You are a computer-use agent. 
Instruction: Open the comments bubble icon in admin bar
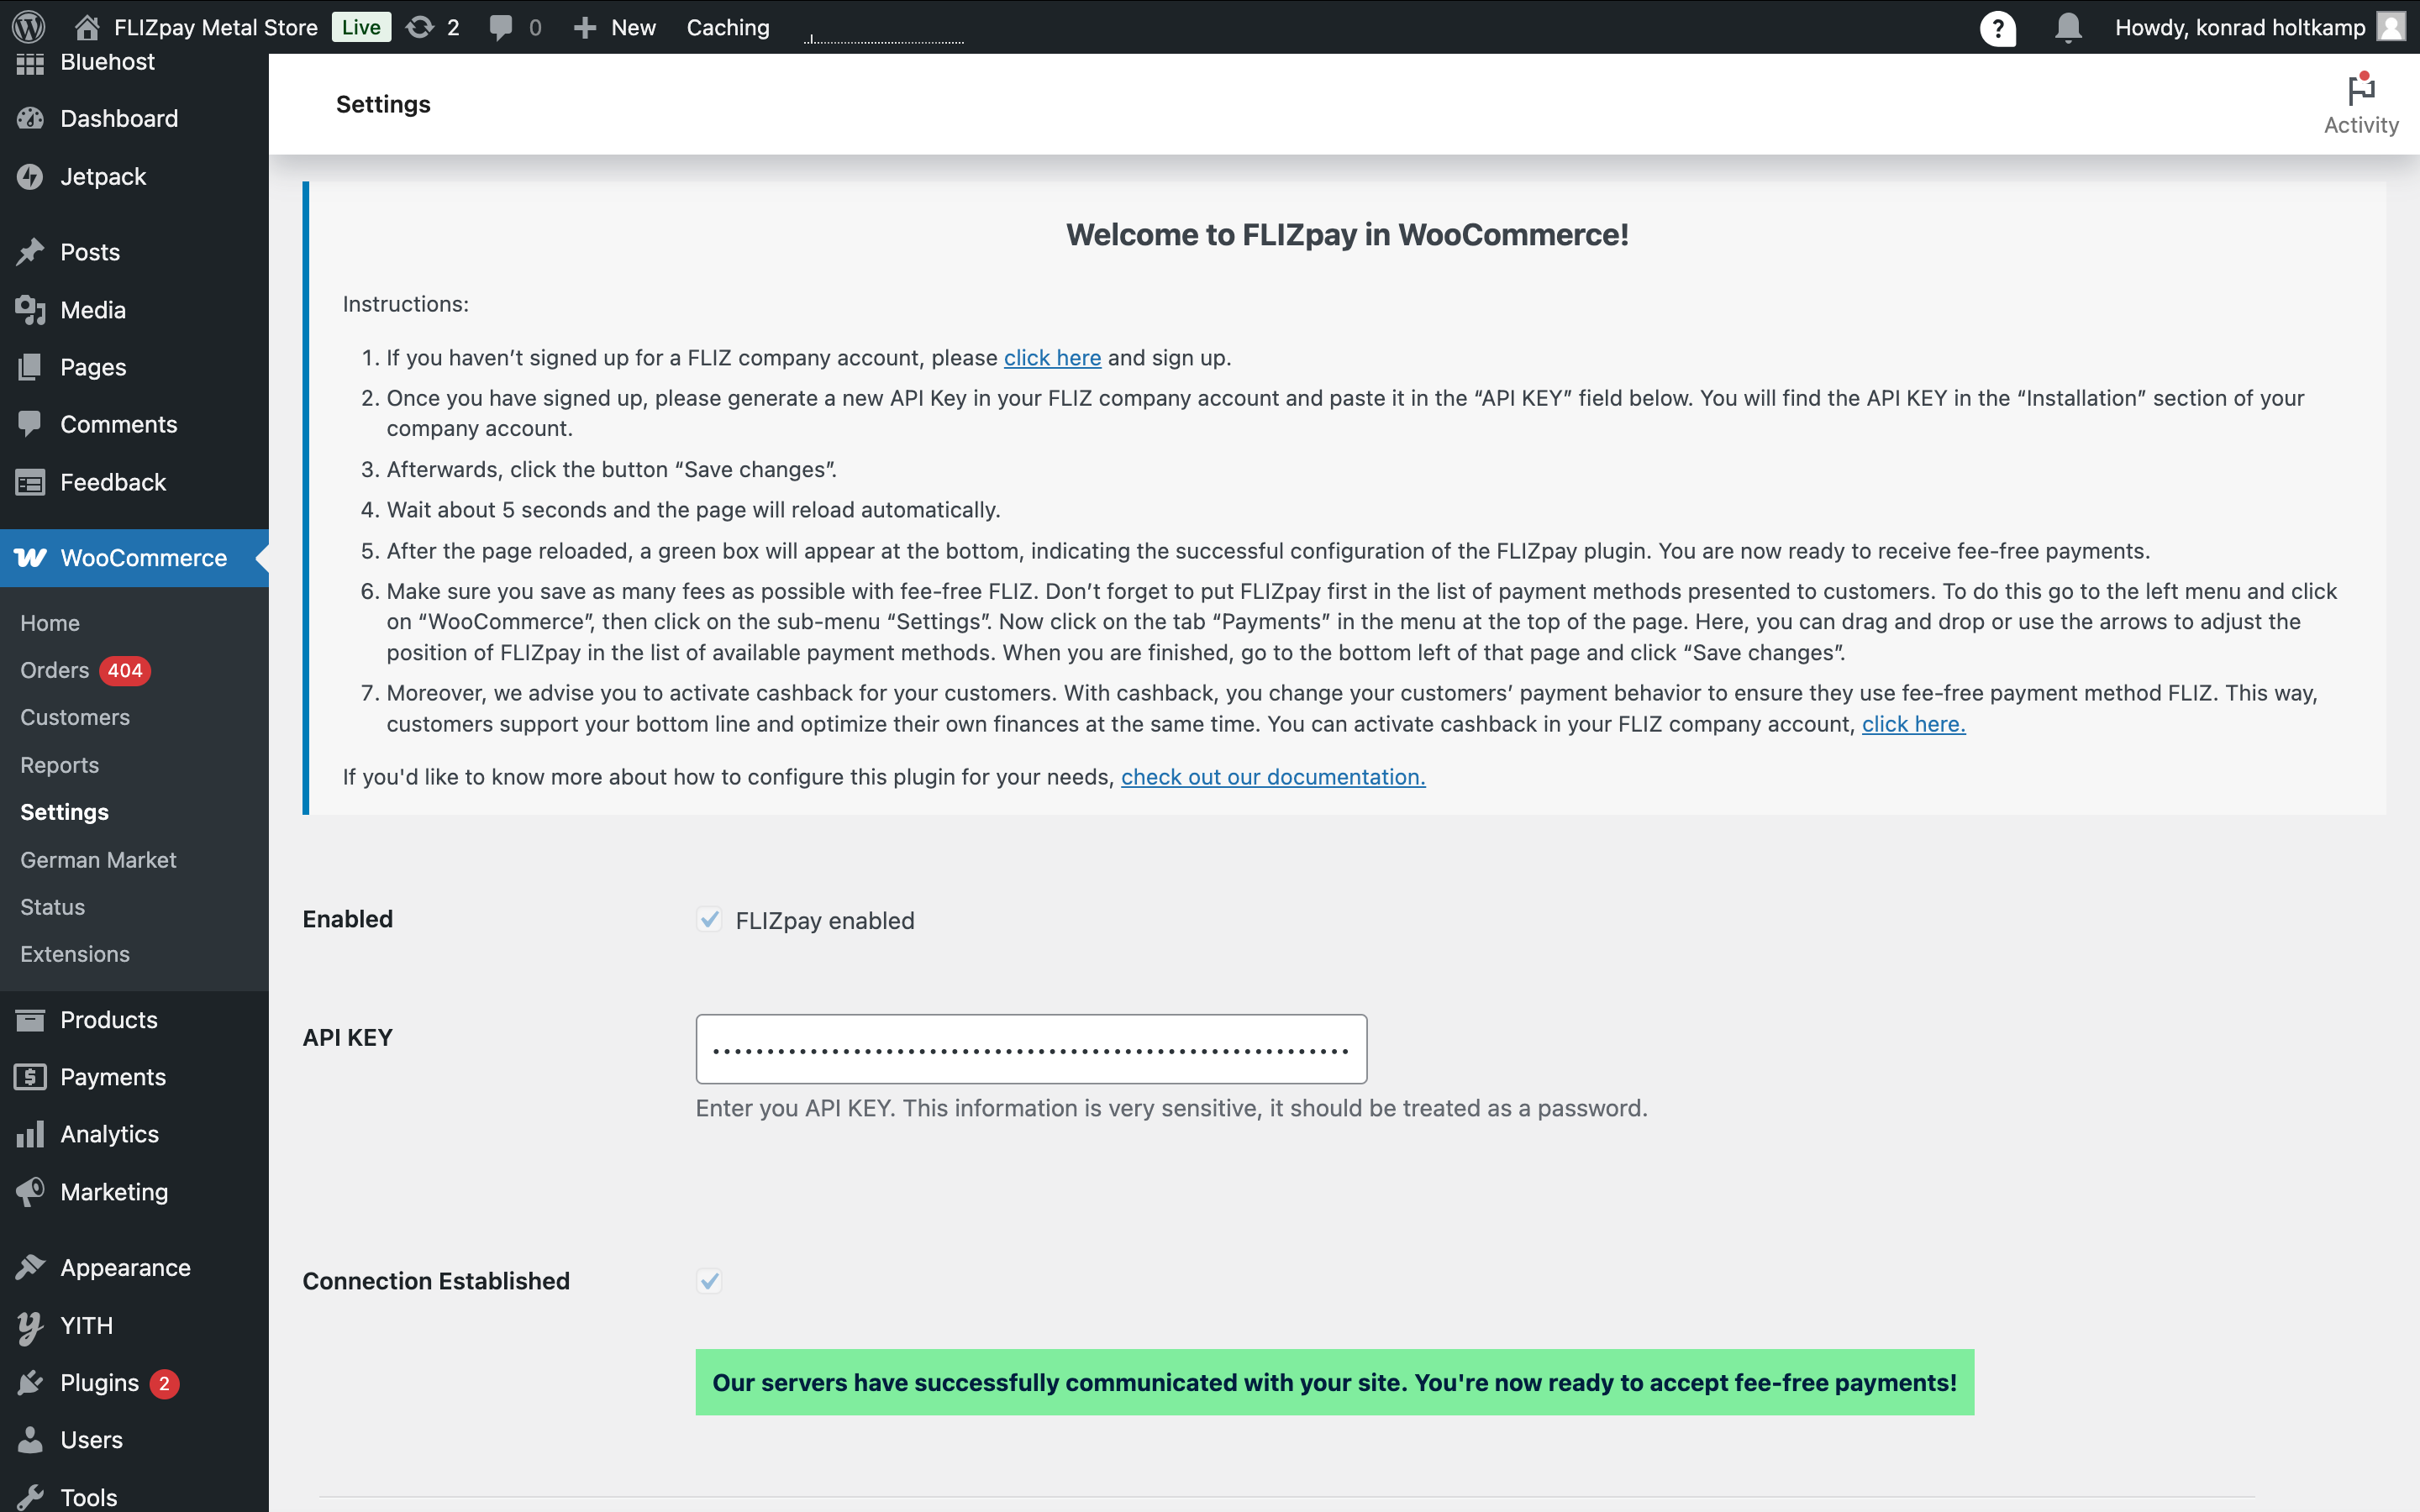coord(501,28)
